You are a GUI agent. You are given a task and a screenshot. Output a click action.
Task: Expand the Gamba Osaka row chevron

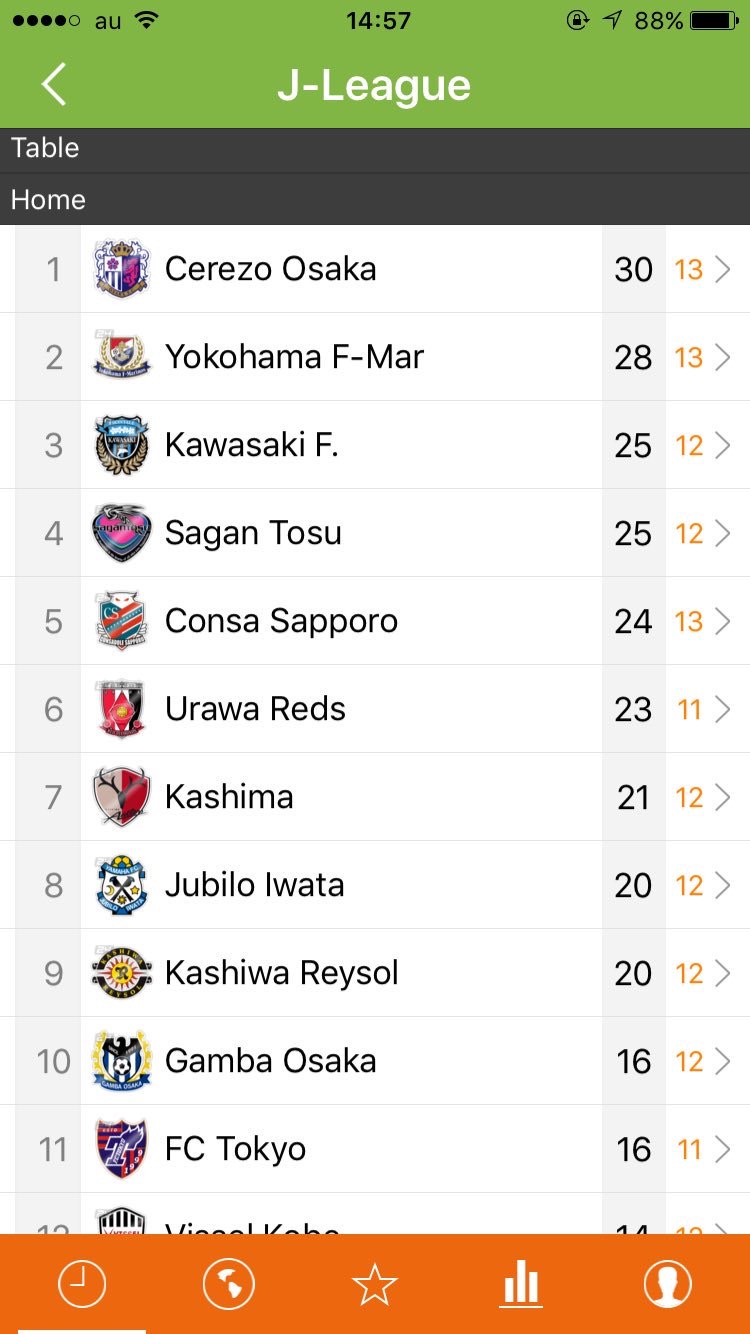click(723, 1061)
